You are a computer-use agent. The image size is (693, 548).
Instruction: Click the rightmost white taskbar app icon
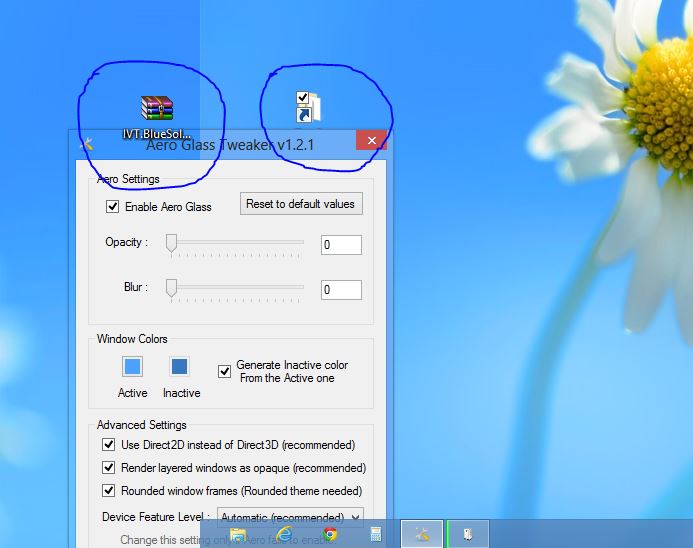468,534
